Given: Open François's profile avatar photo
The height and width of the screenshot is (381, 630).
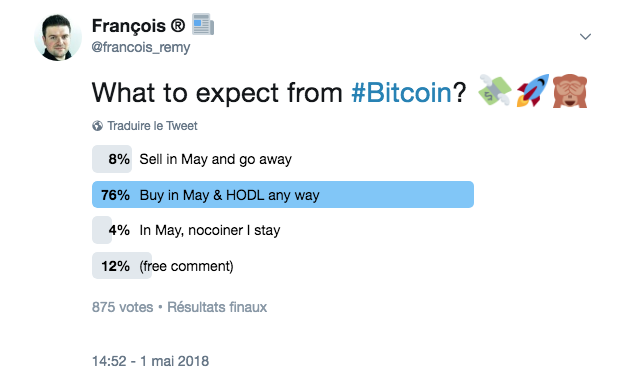Looking at the screenshot, I should 58,38.
